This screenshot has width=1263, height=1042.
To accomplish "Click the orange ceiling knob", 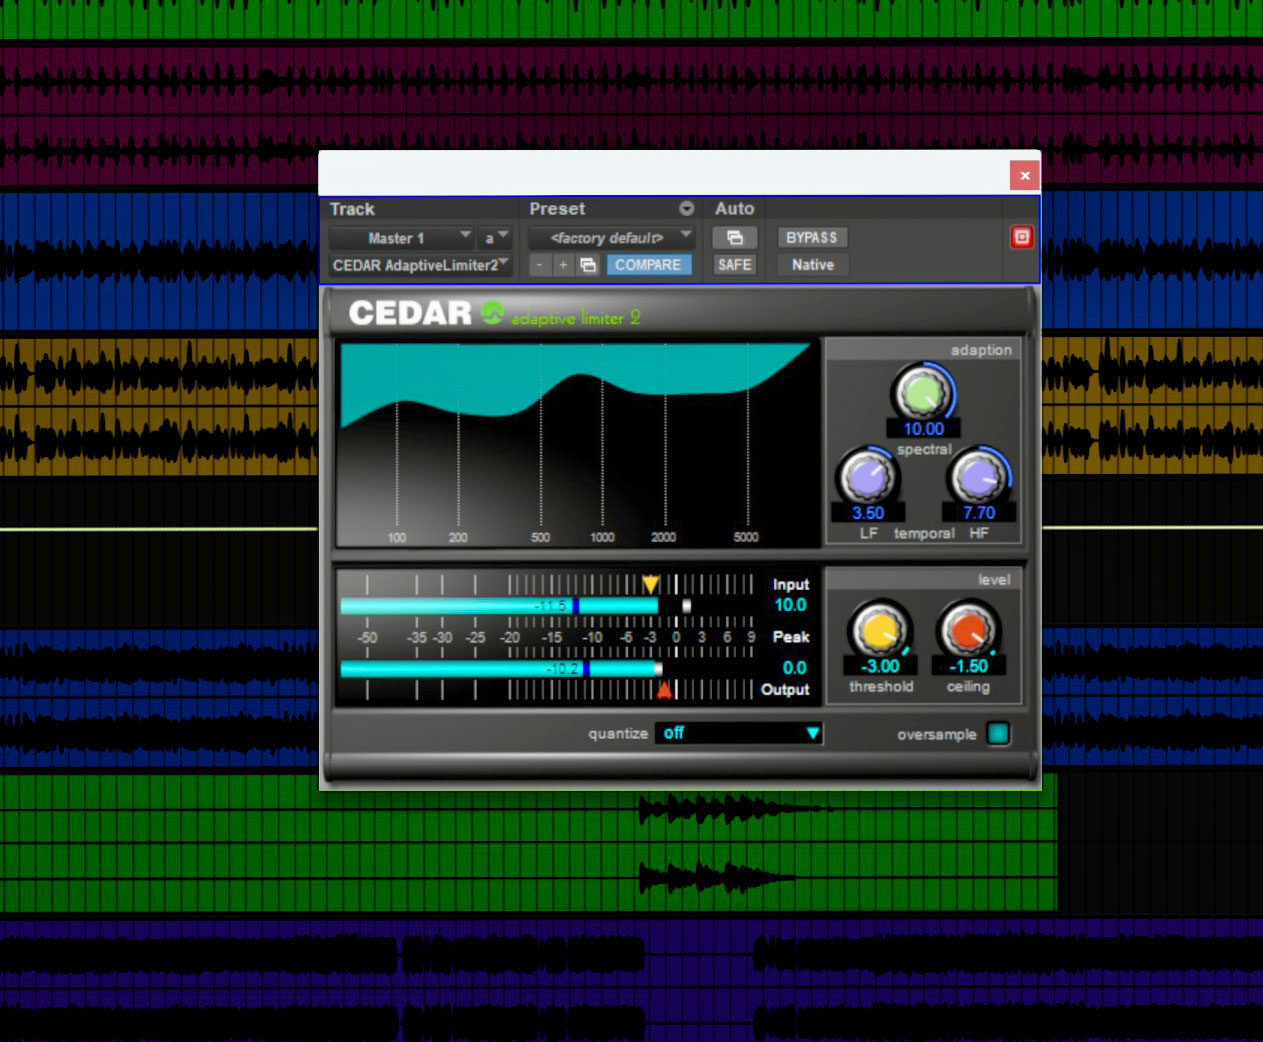I will 967,631.
